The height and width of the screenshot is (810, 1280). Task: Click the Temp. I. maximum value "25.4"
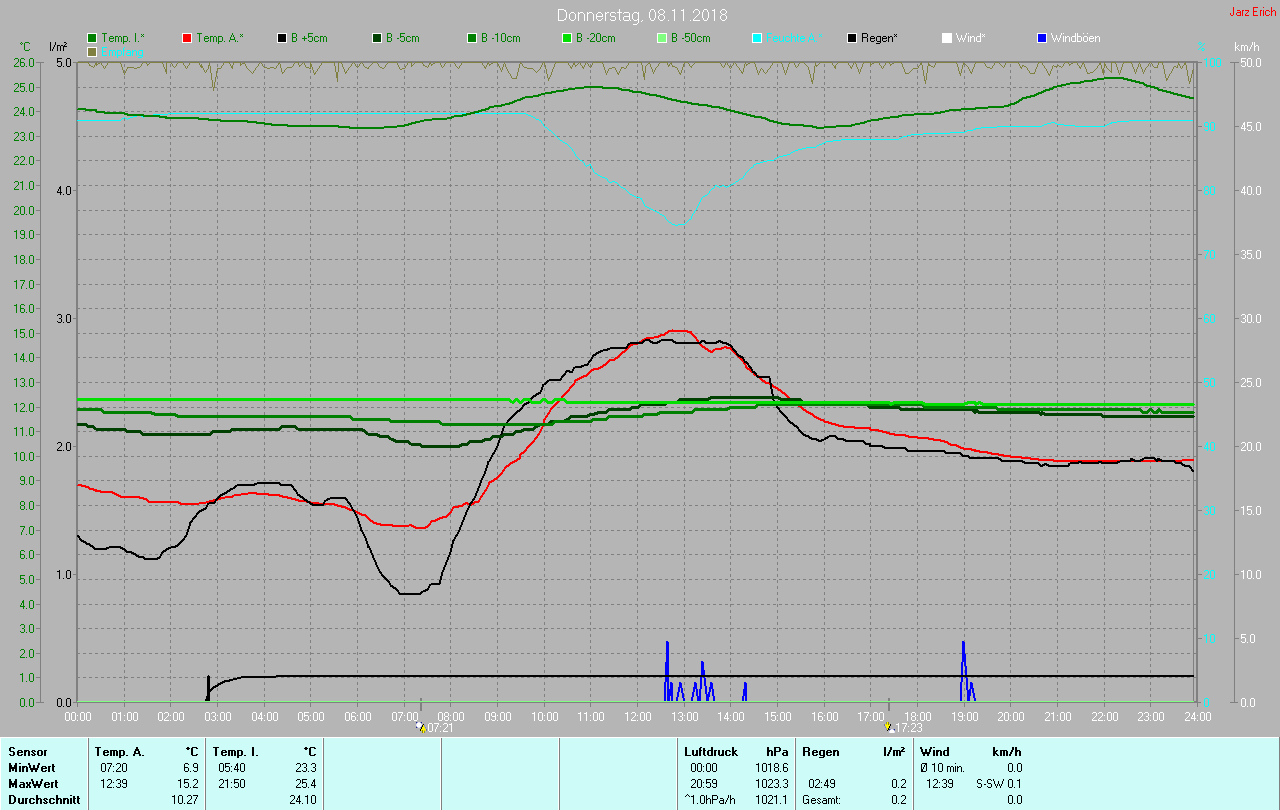click(x=306, y=783)
